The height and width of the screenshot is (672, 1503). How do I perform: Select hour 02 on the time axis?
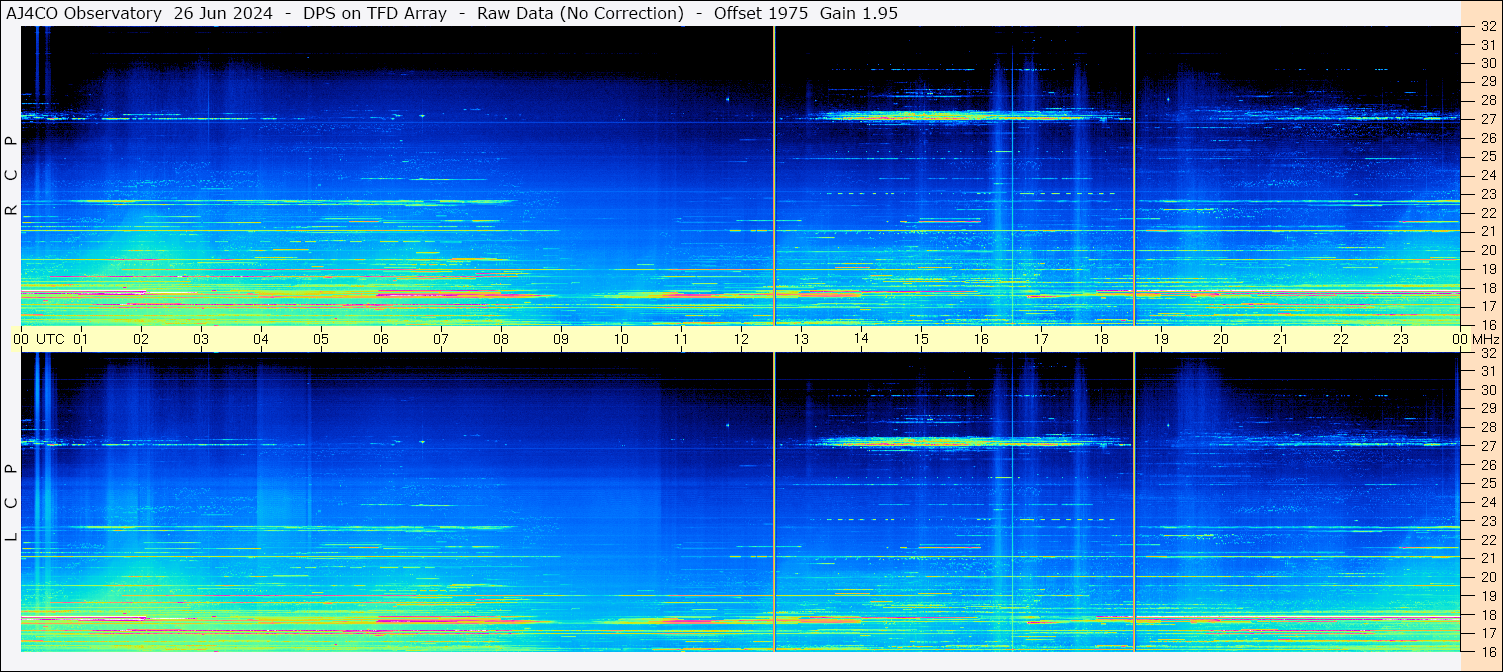point(141,339)
